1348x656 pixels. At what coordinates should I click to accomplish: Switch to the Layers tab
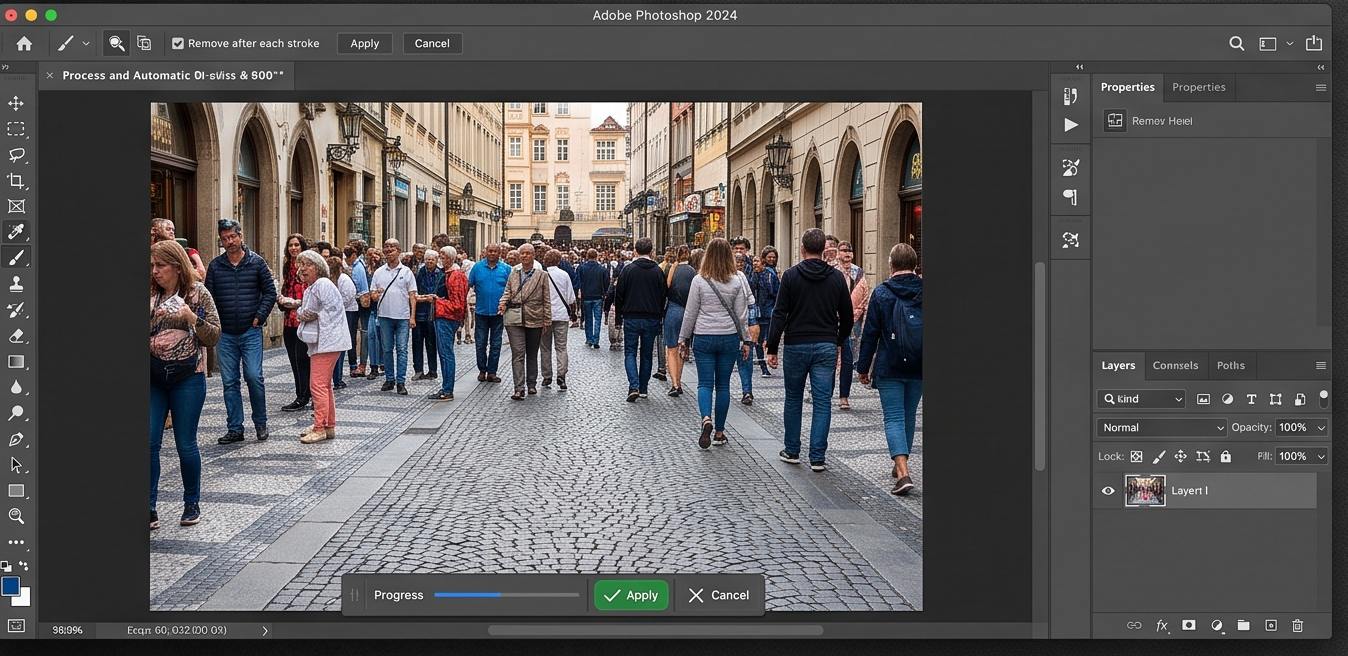[x=1118, y=365]
